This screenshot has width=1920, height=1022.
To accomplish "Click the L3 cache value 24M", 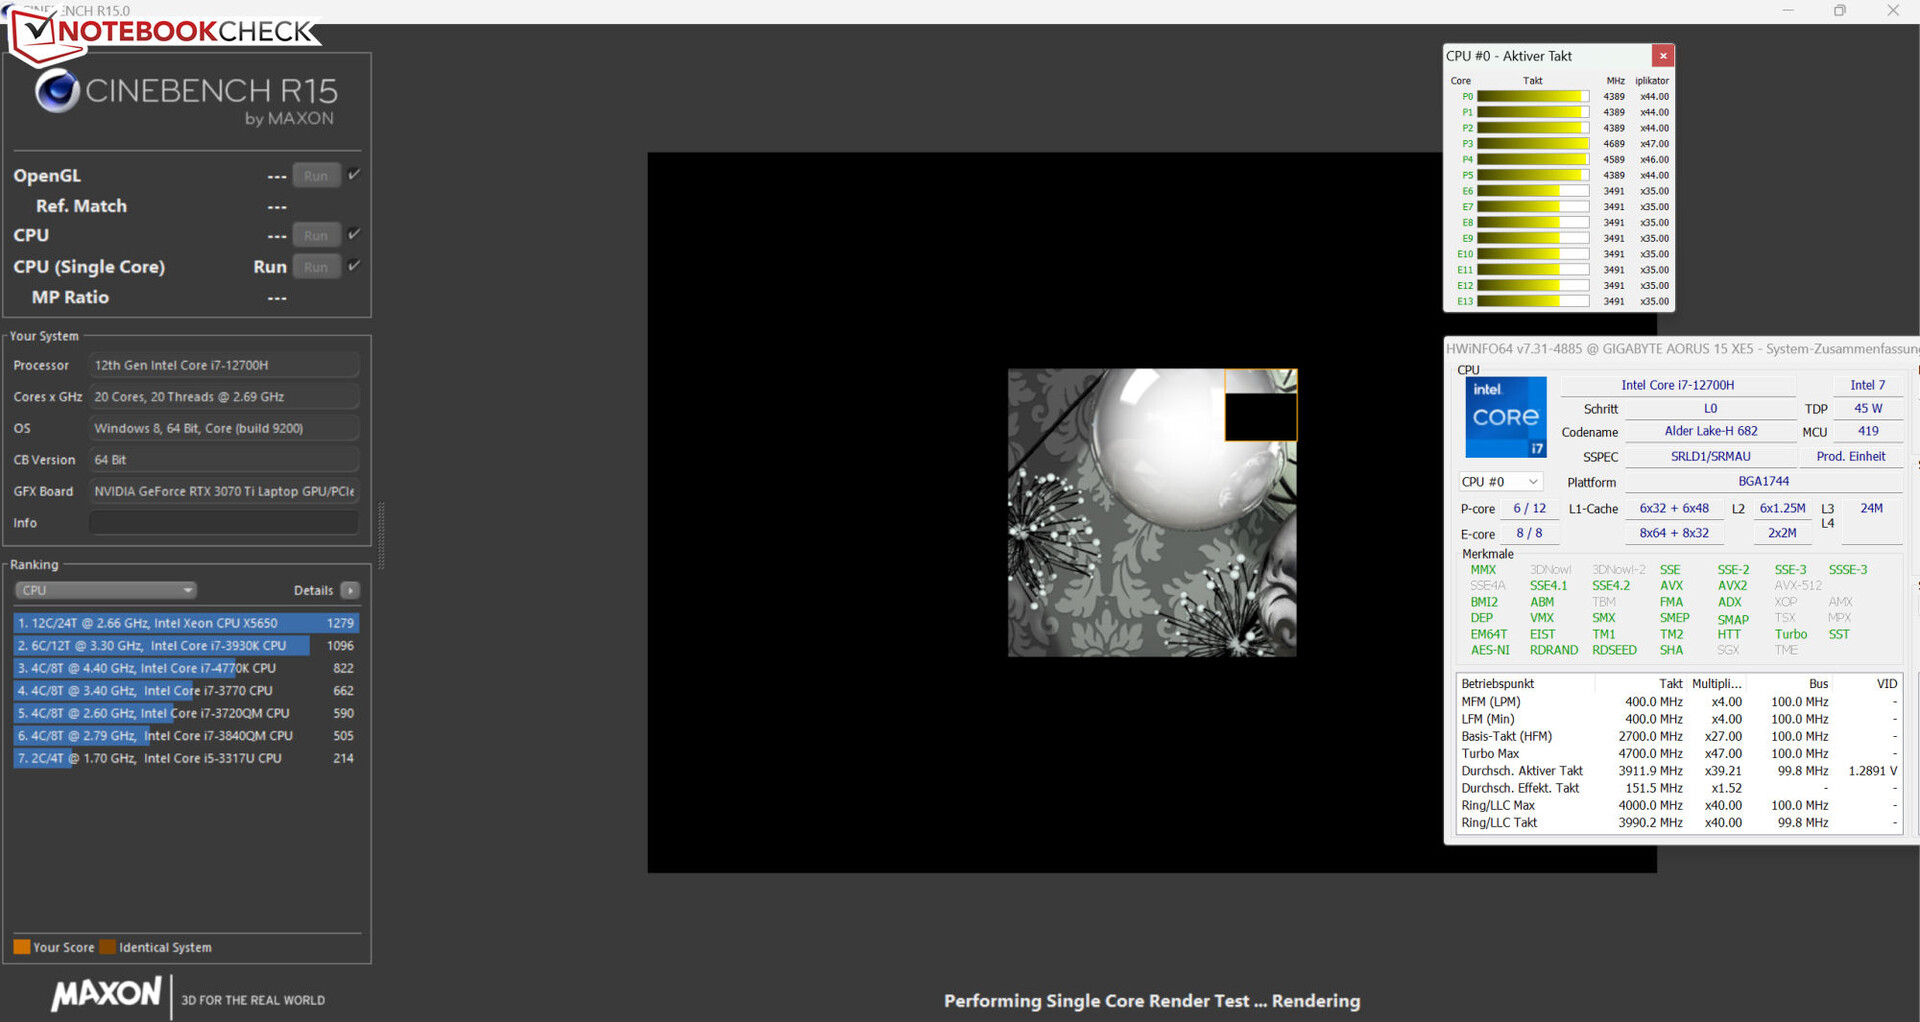I will 1871,509.
